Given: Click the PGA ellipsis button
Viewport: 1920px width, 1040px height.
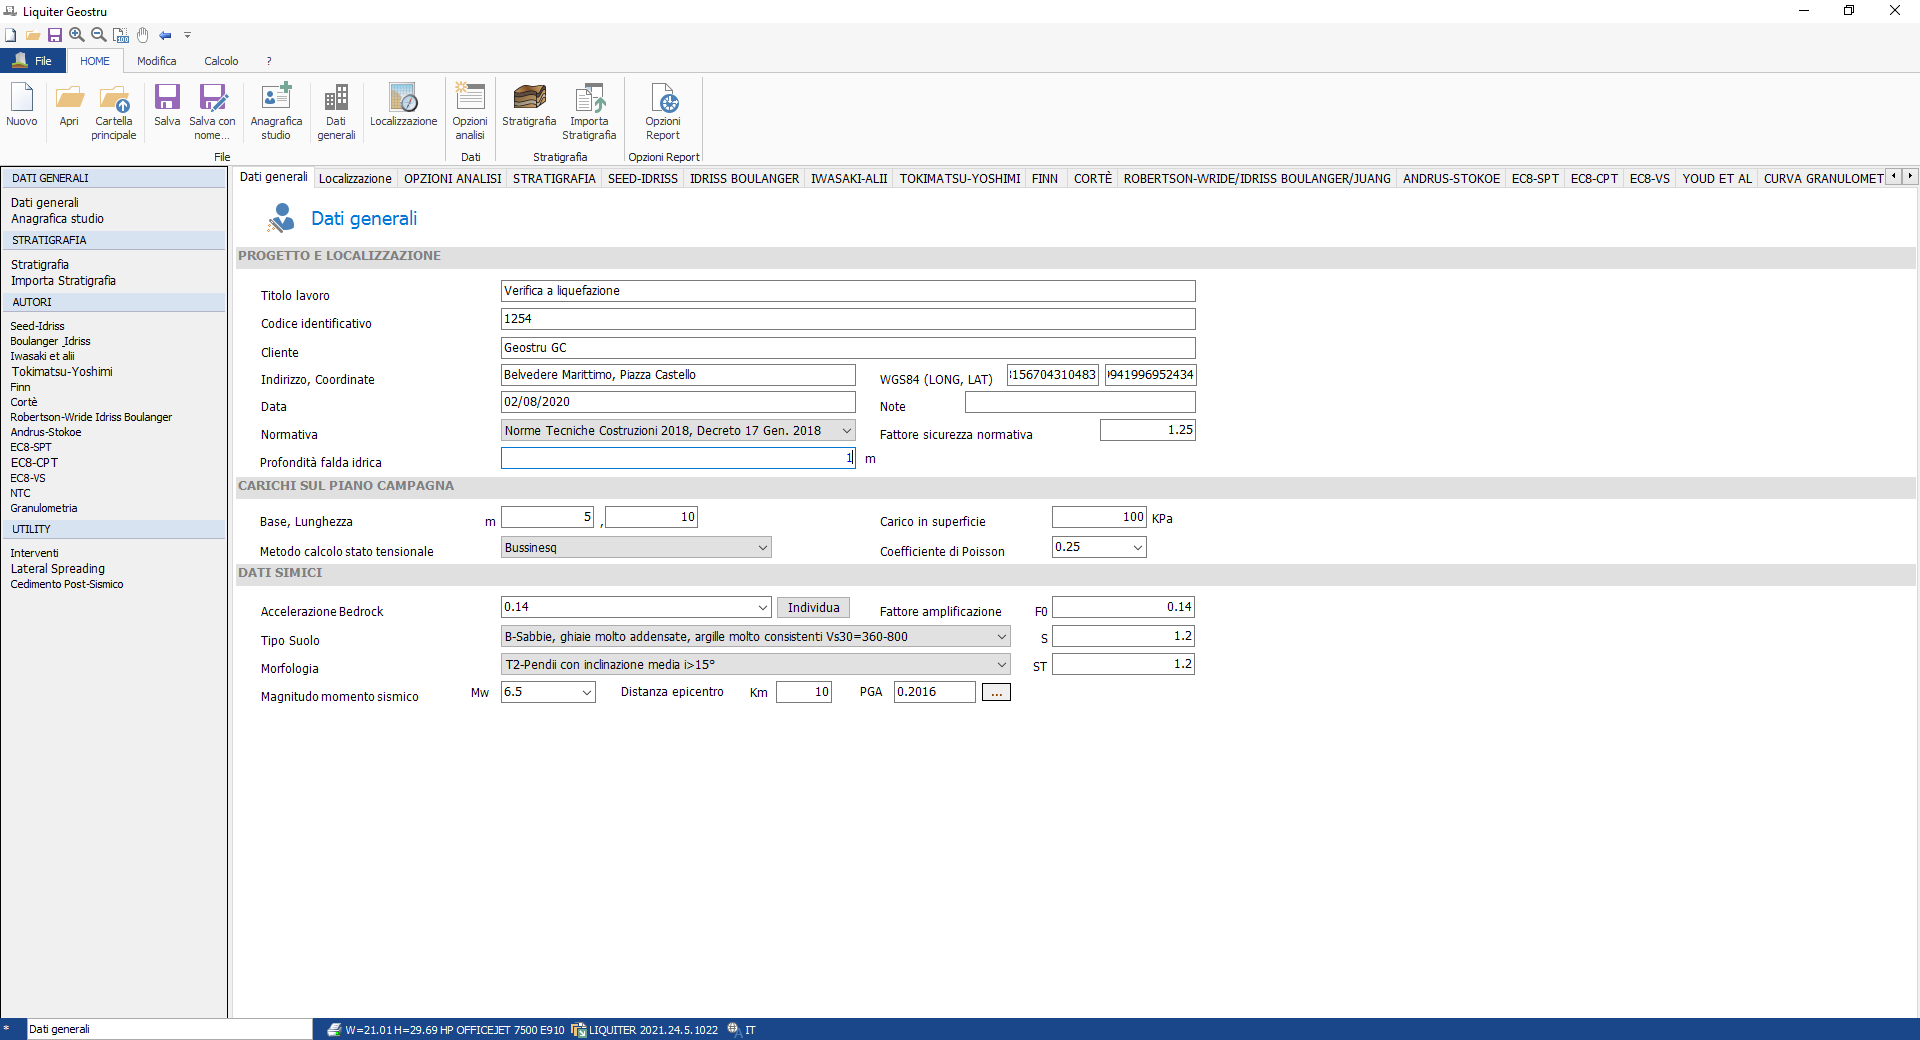Looking at the screenshot, I should click(x=996, y=692).
